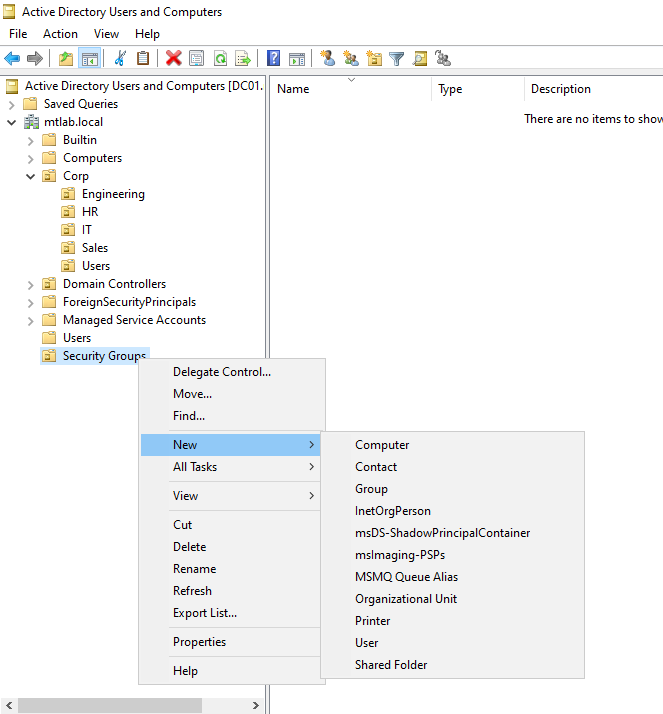Choose Delegate Control... from context menu
Viewport: 663px width, 714px height.
tap(231, 372)
